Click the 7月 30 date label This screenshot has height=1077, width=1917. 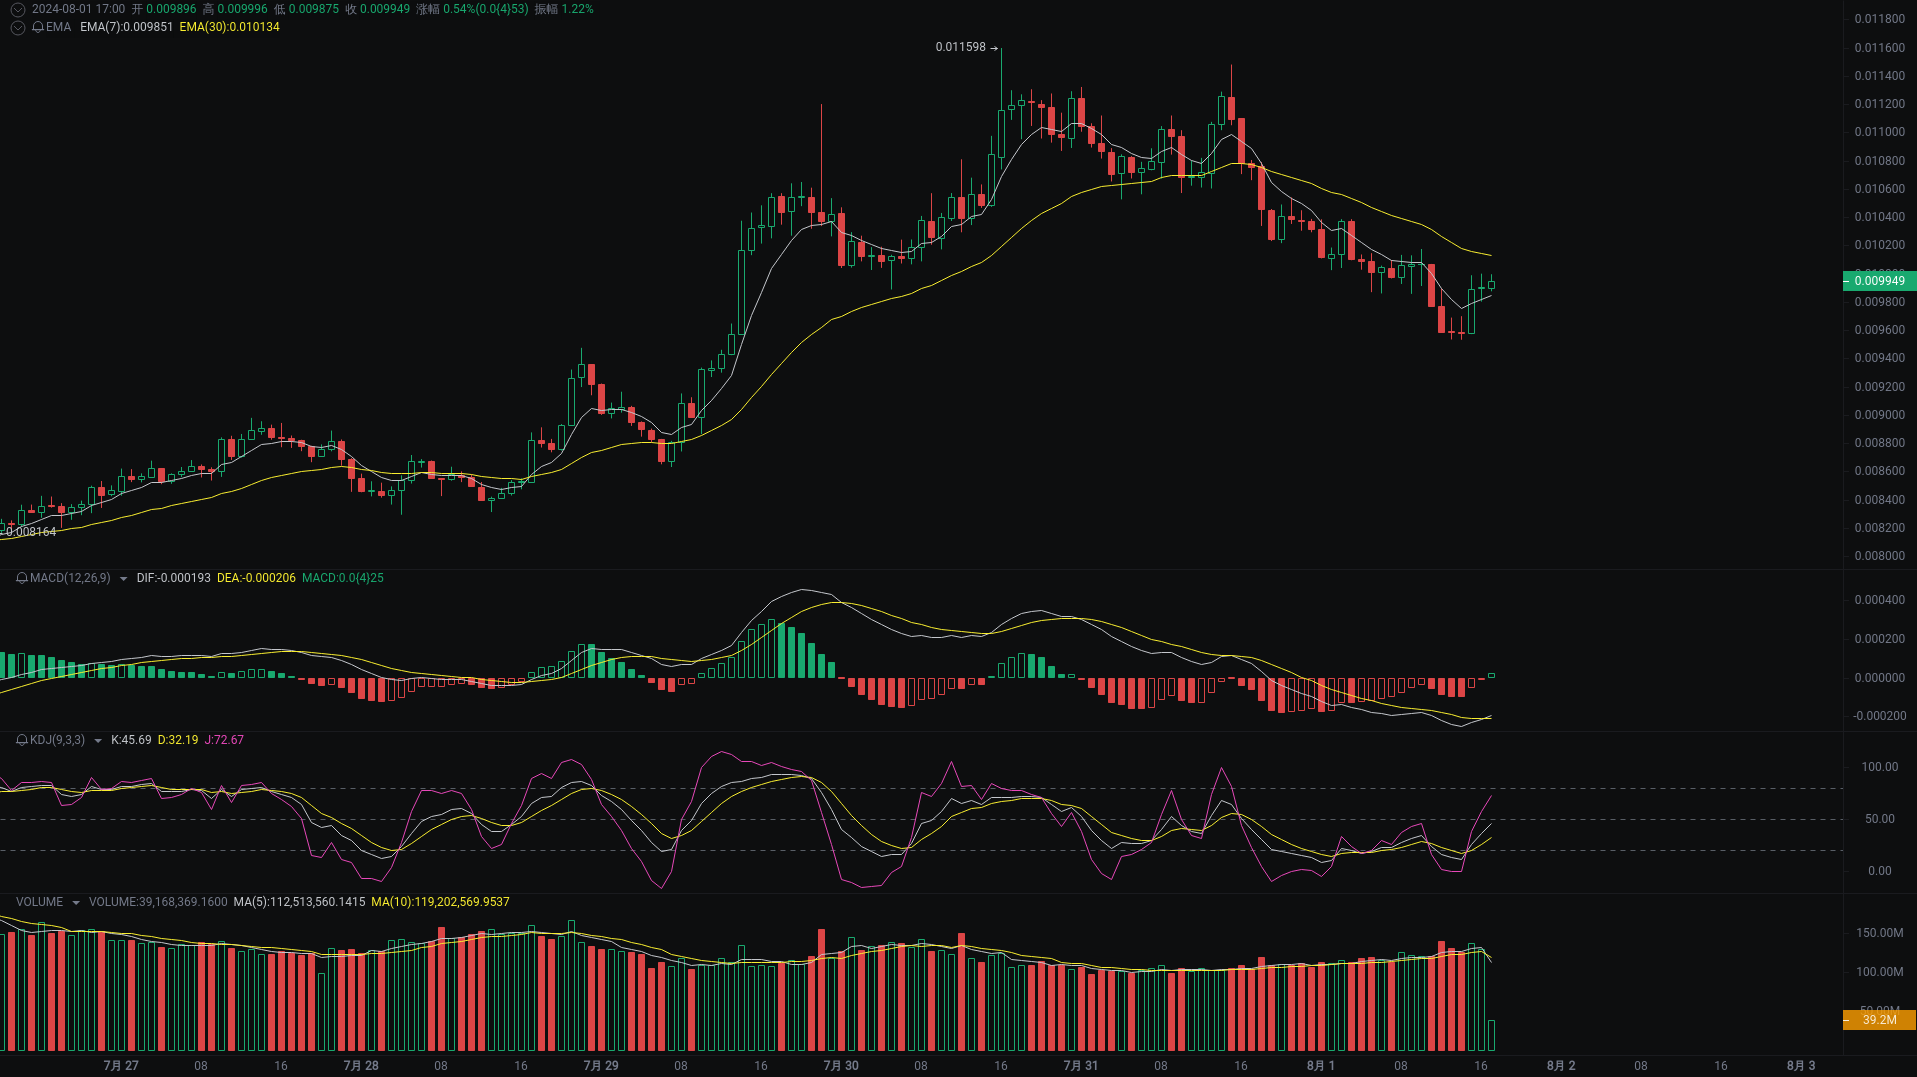tap(841, 1066)
